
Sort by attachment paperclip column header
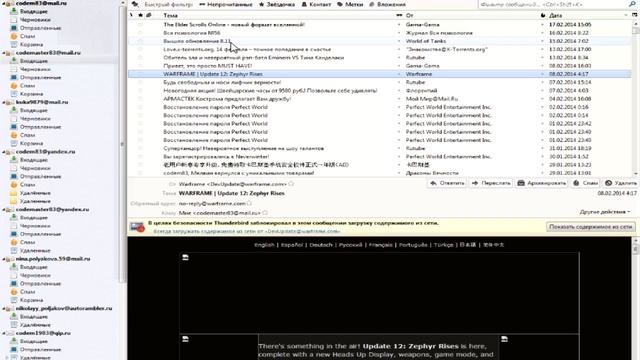coord(149,15)
